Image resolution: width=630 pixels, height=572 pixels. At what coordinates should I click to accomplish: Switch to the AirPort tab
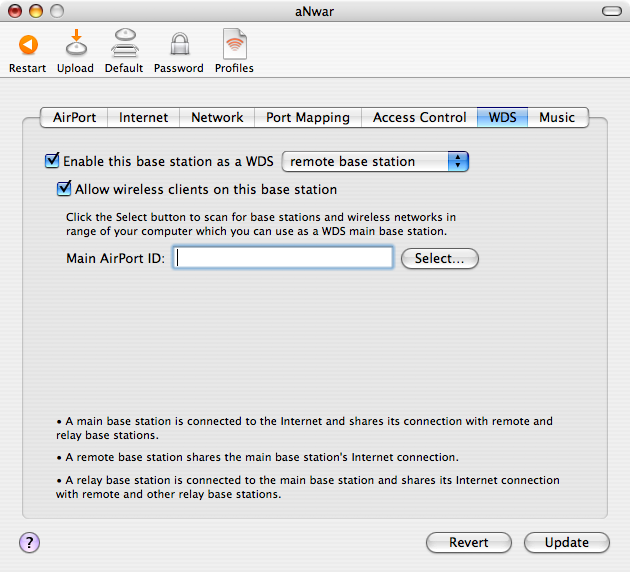(x=74, y=117)
